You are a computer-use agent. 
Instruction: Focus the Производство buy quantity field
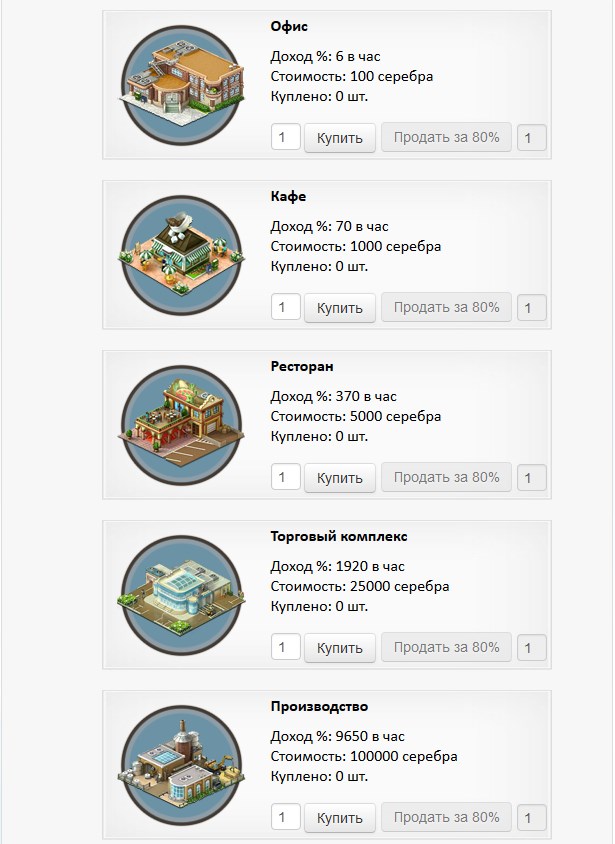286,818
